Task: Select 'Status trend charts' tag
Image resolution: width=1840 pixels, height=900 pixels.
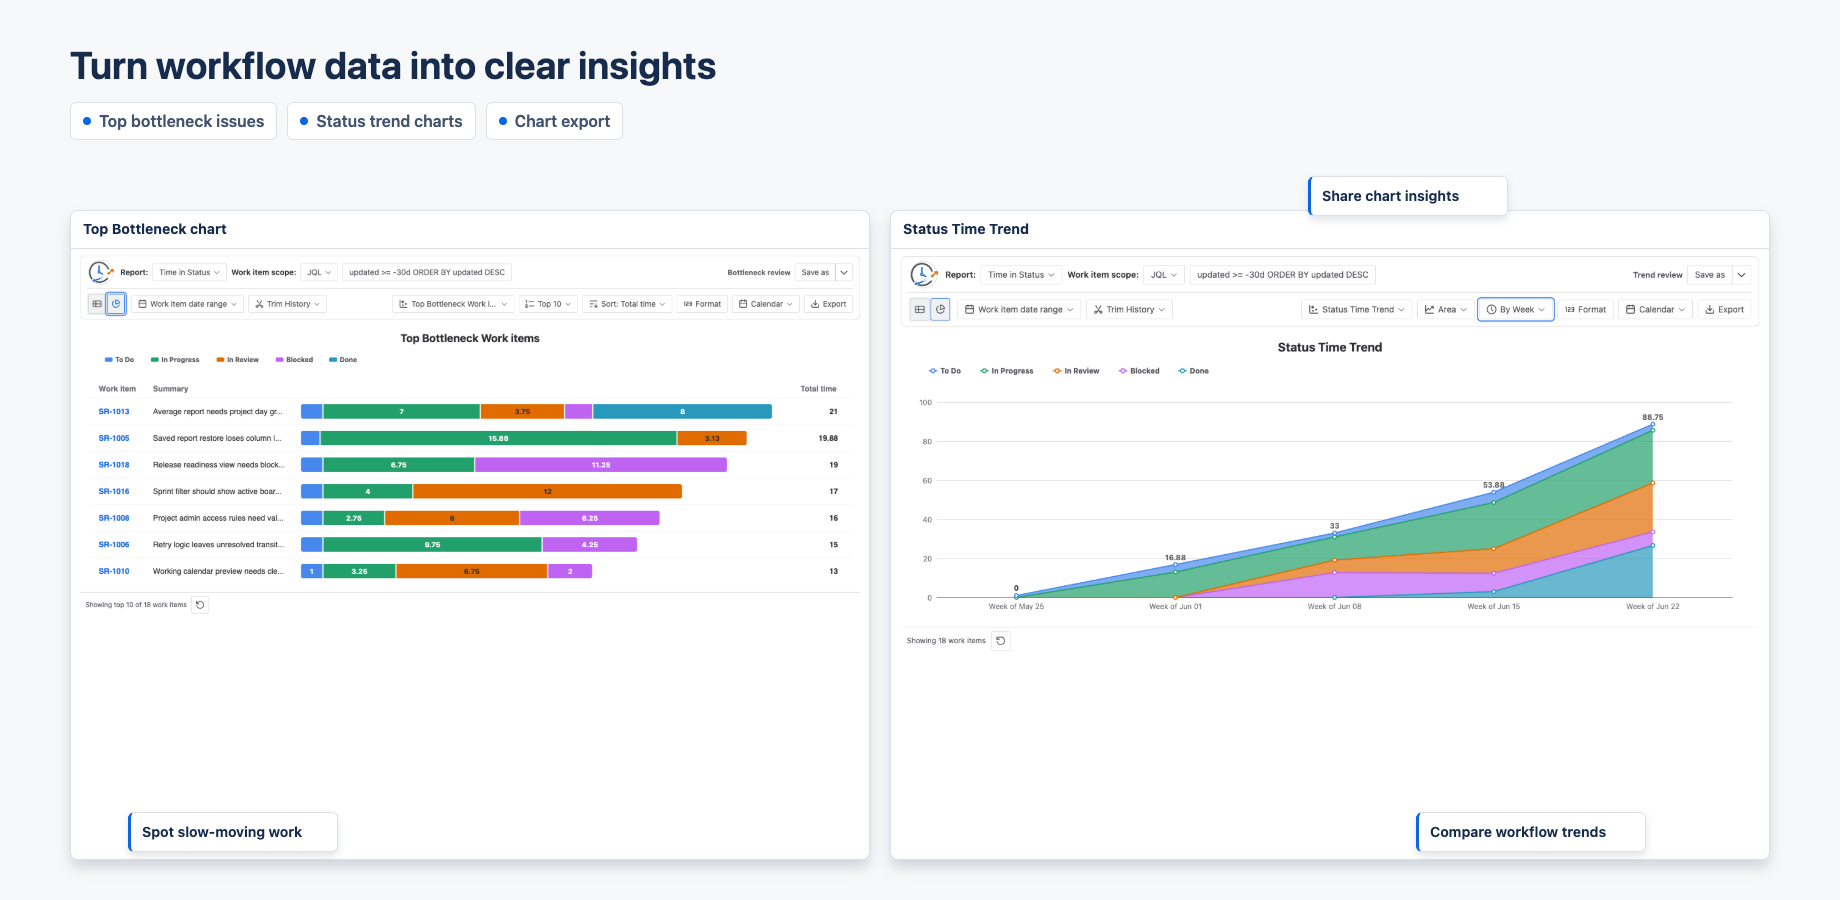Action: (381, 121)
